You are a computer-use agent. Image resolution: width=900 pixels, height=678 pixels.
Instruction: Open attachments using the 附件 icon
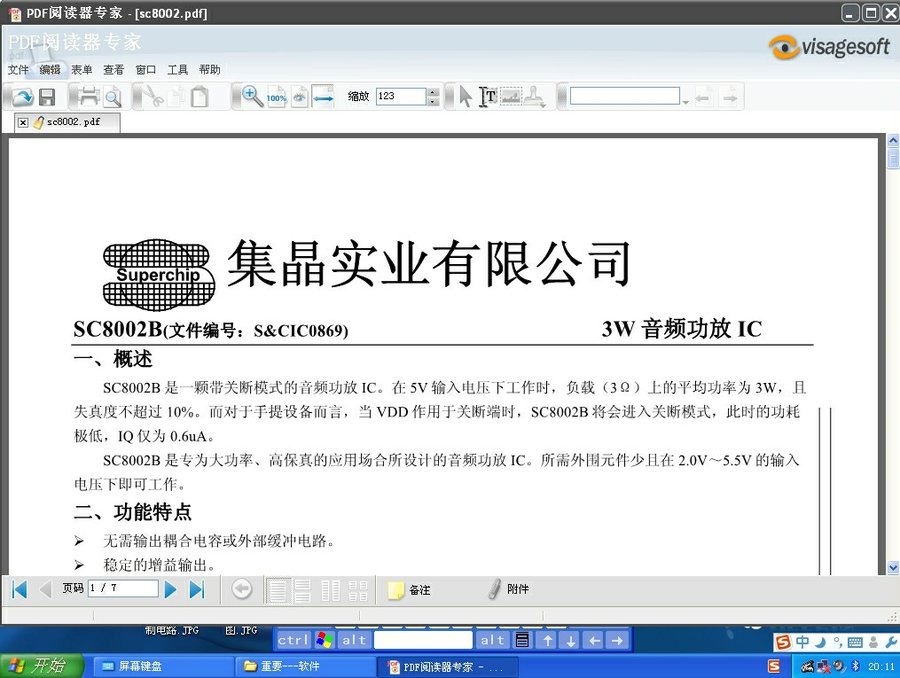click(x=494, y=590)
